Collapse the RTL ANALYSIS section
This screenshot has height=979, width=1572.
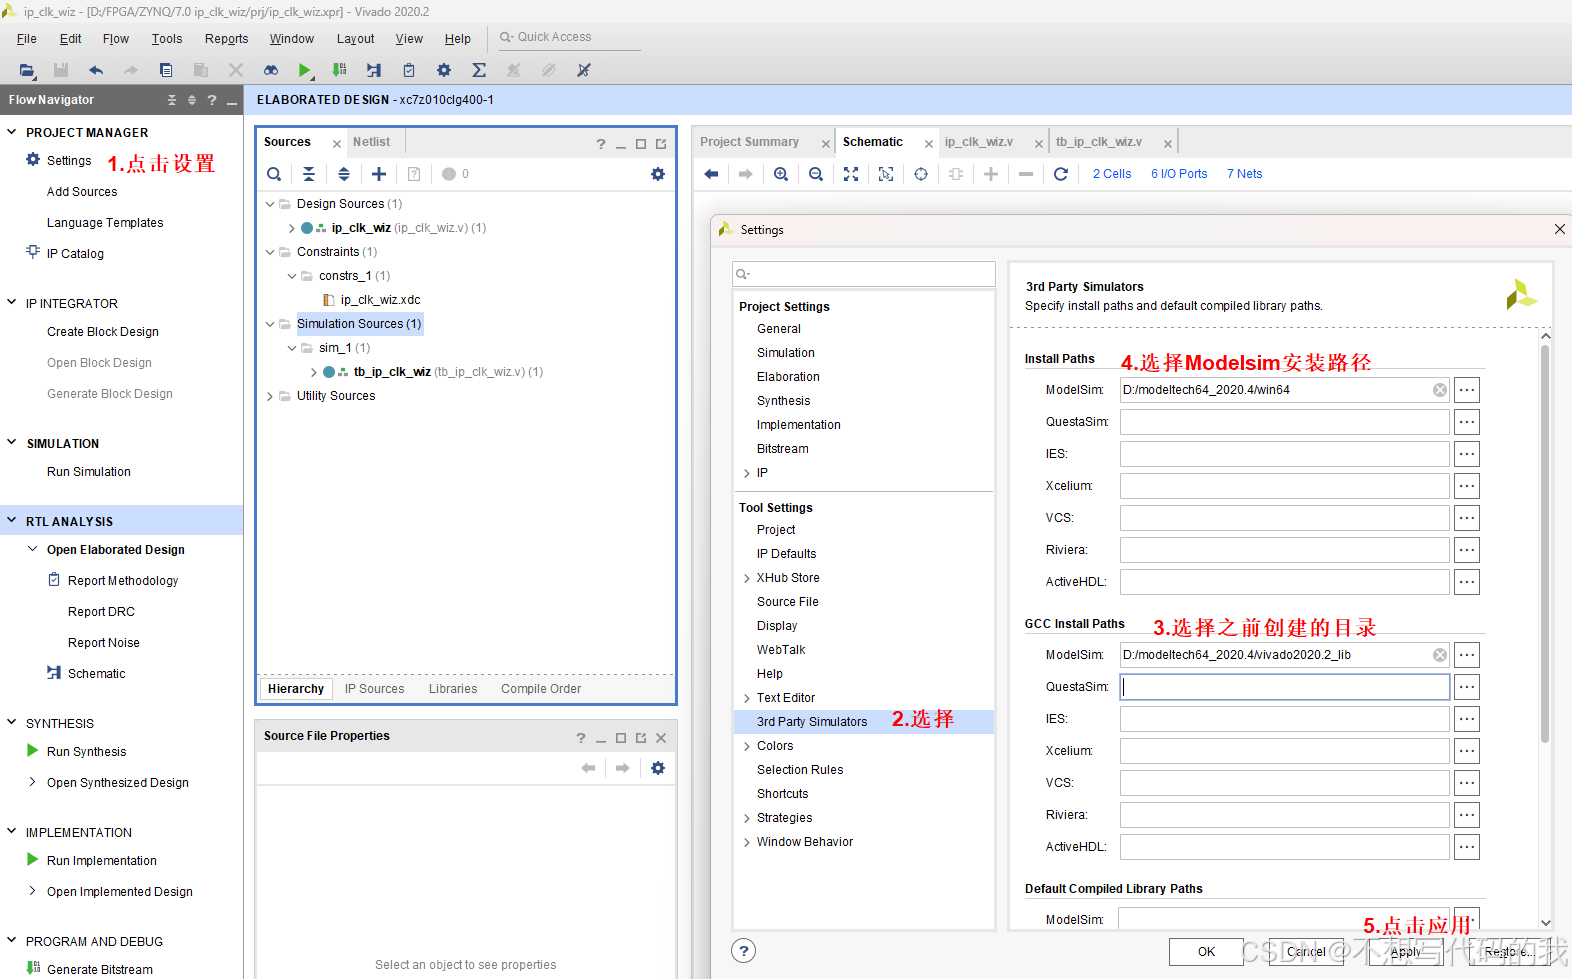(12, 521)
